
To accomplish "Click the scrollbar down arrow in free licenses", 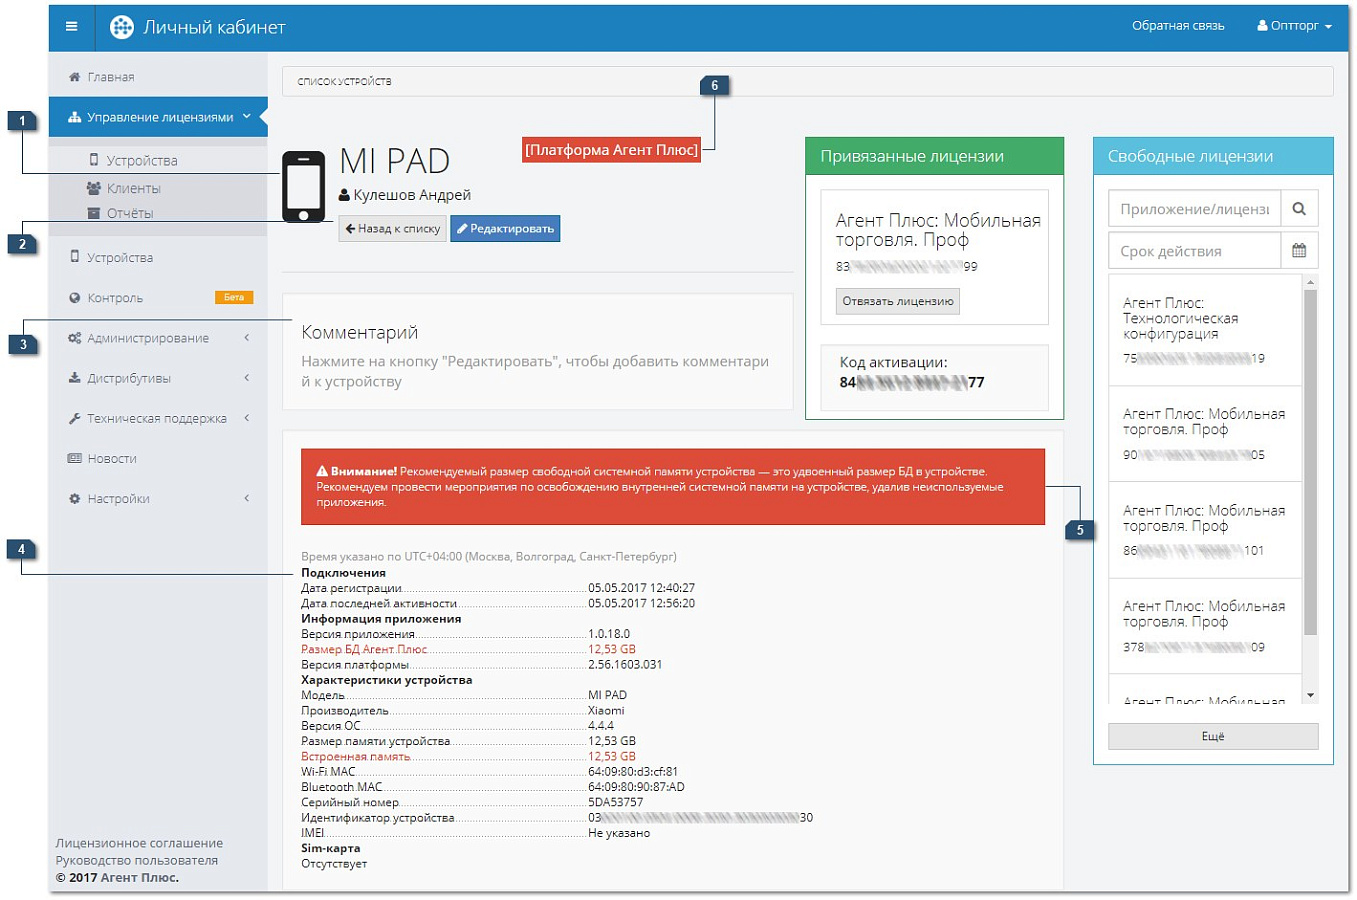I will [1310, 695].
